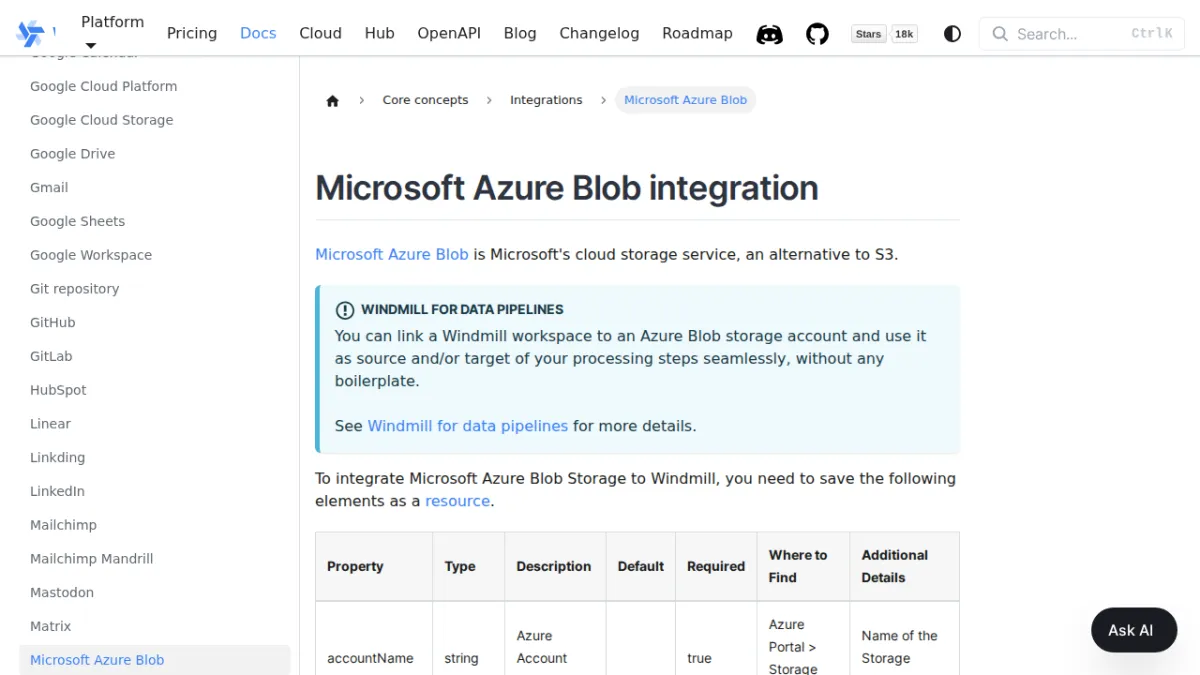
Task: Select Microsoft Azure Blob in sidebar
Action: (155, 660)
